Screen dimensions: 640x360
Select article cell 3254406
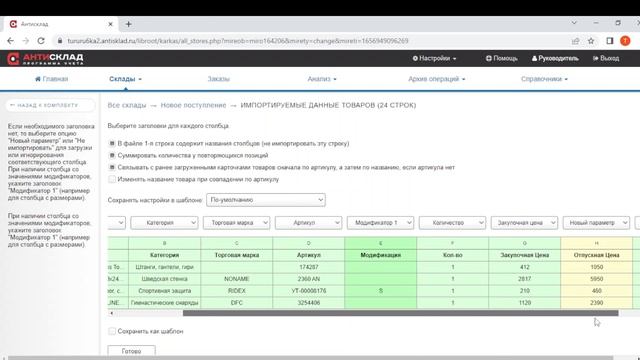click(x=309, y=303)
